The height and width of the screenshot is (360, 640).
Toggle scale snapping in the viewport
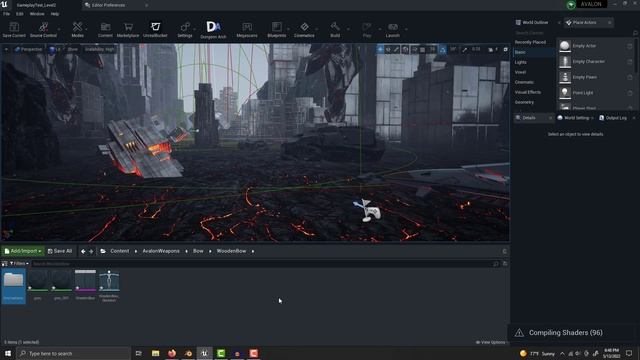pyautogui.click(x=464, y=49)
